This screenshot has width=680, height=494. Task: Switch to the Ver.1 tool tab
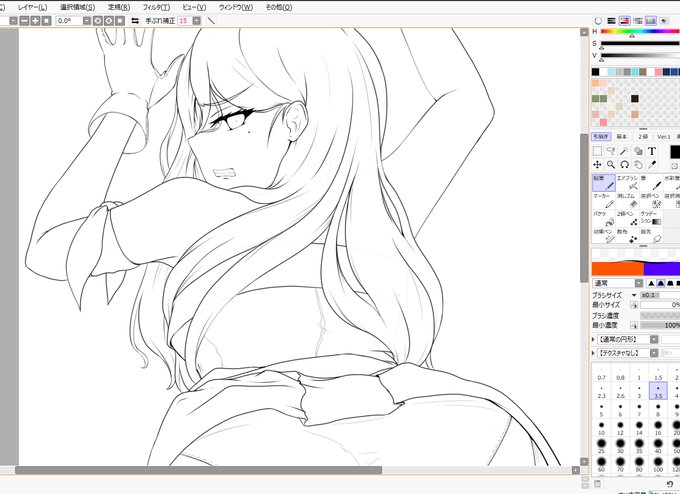coord(664,137)
